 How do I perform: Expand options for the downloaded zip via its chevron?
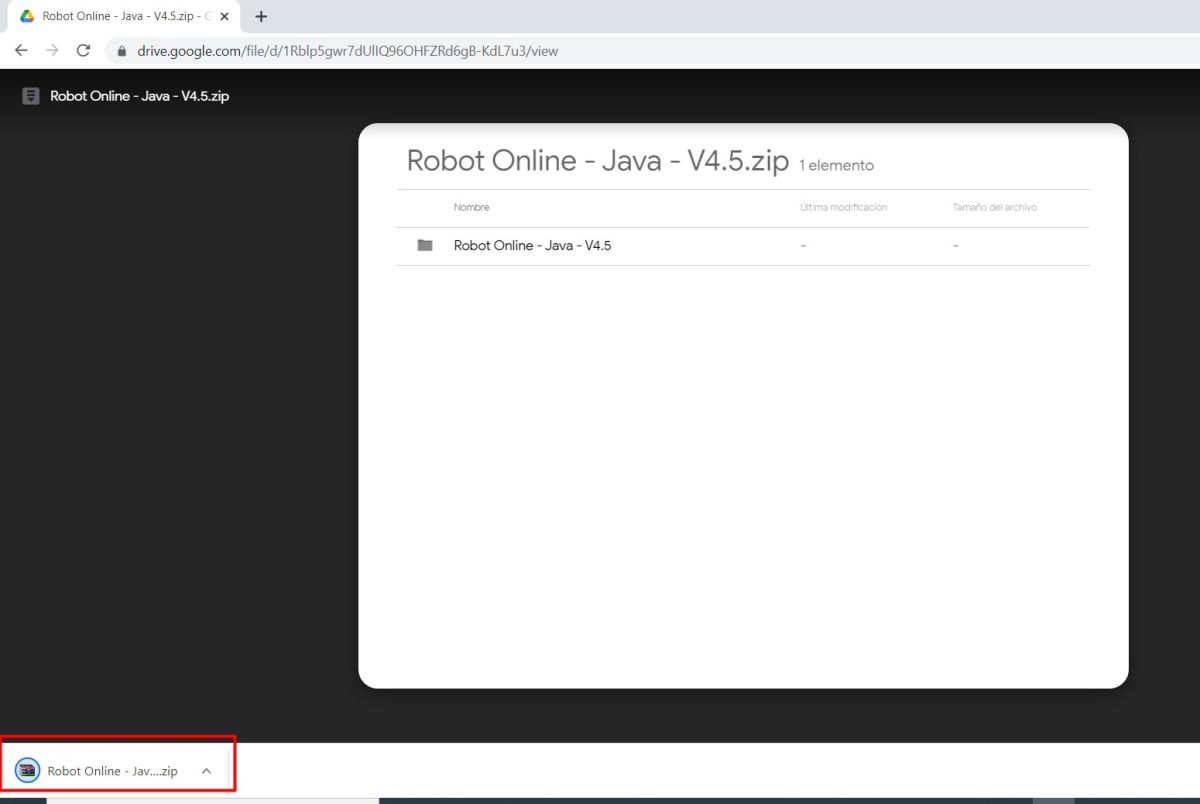click(207, 770)
